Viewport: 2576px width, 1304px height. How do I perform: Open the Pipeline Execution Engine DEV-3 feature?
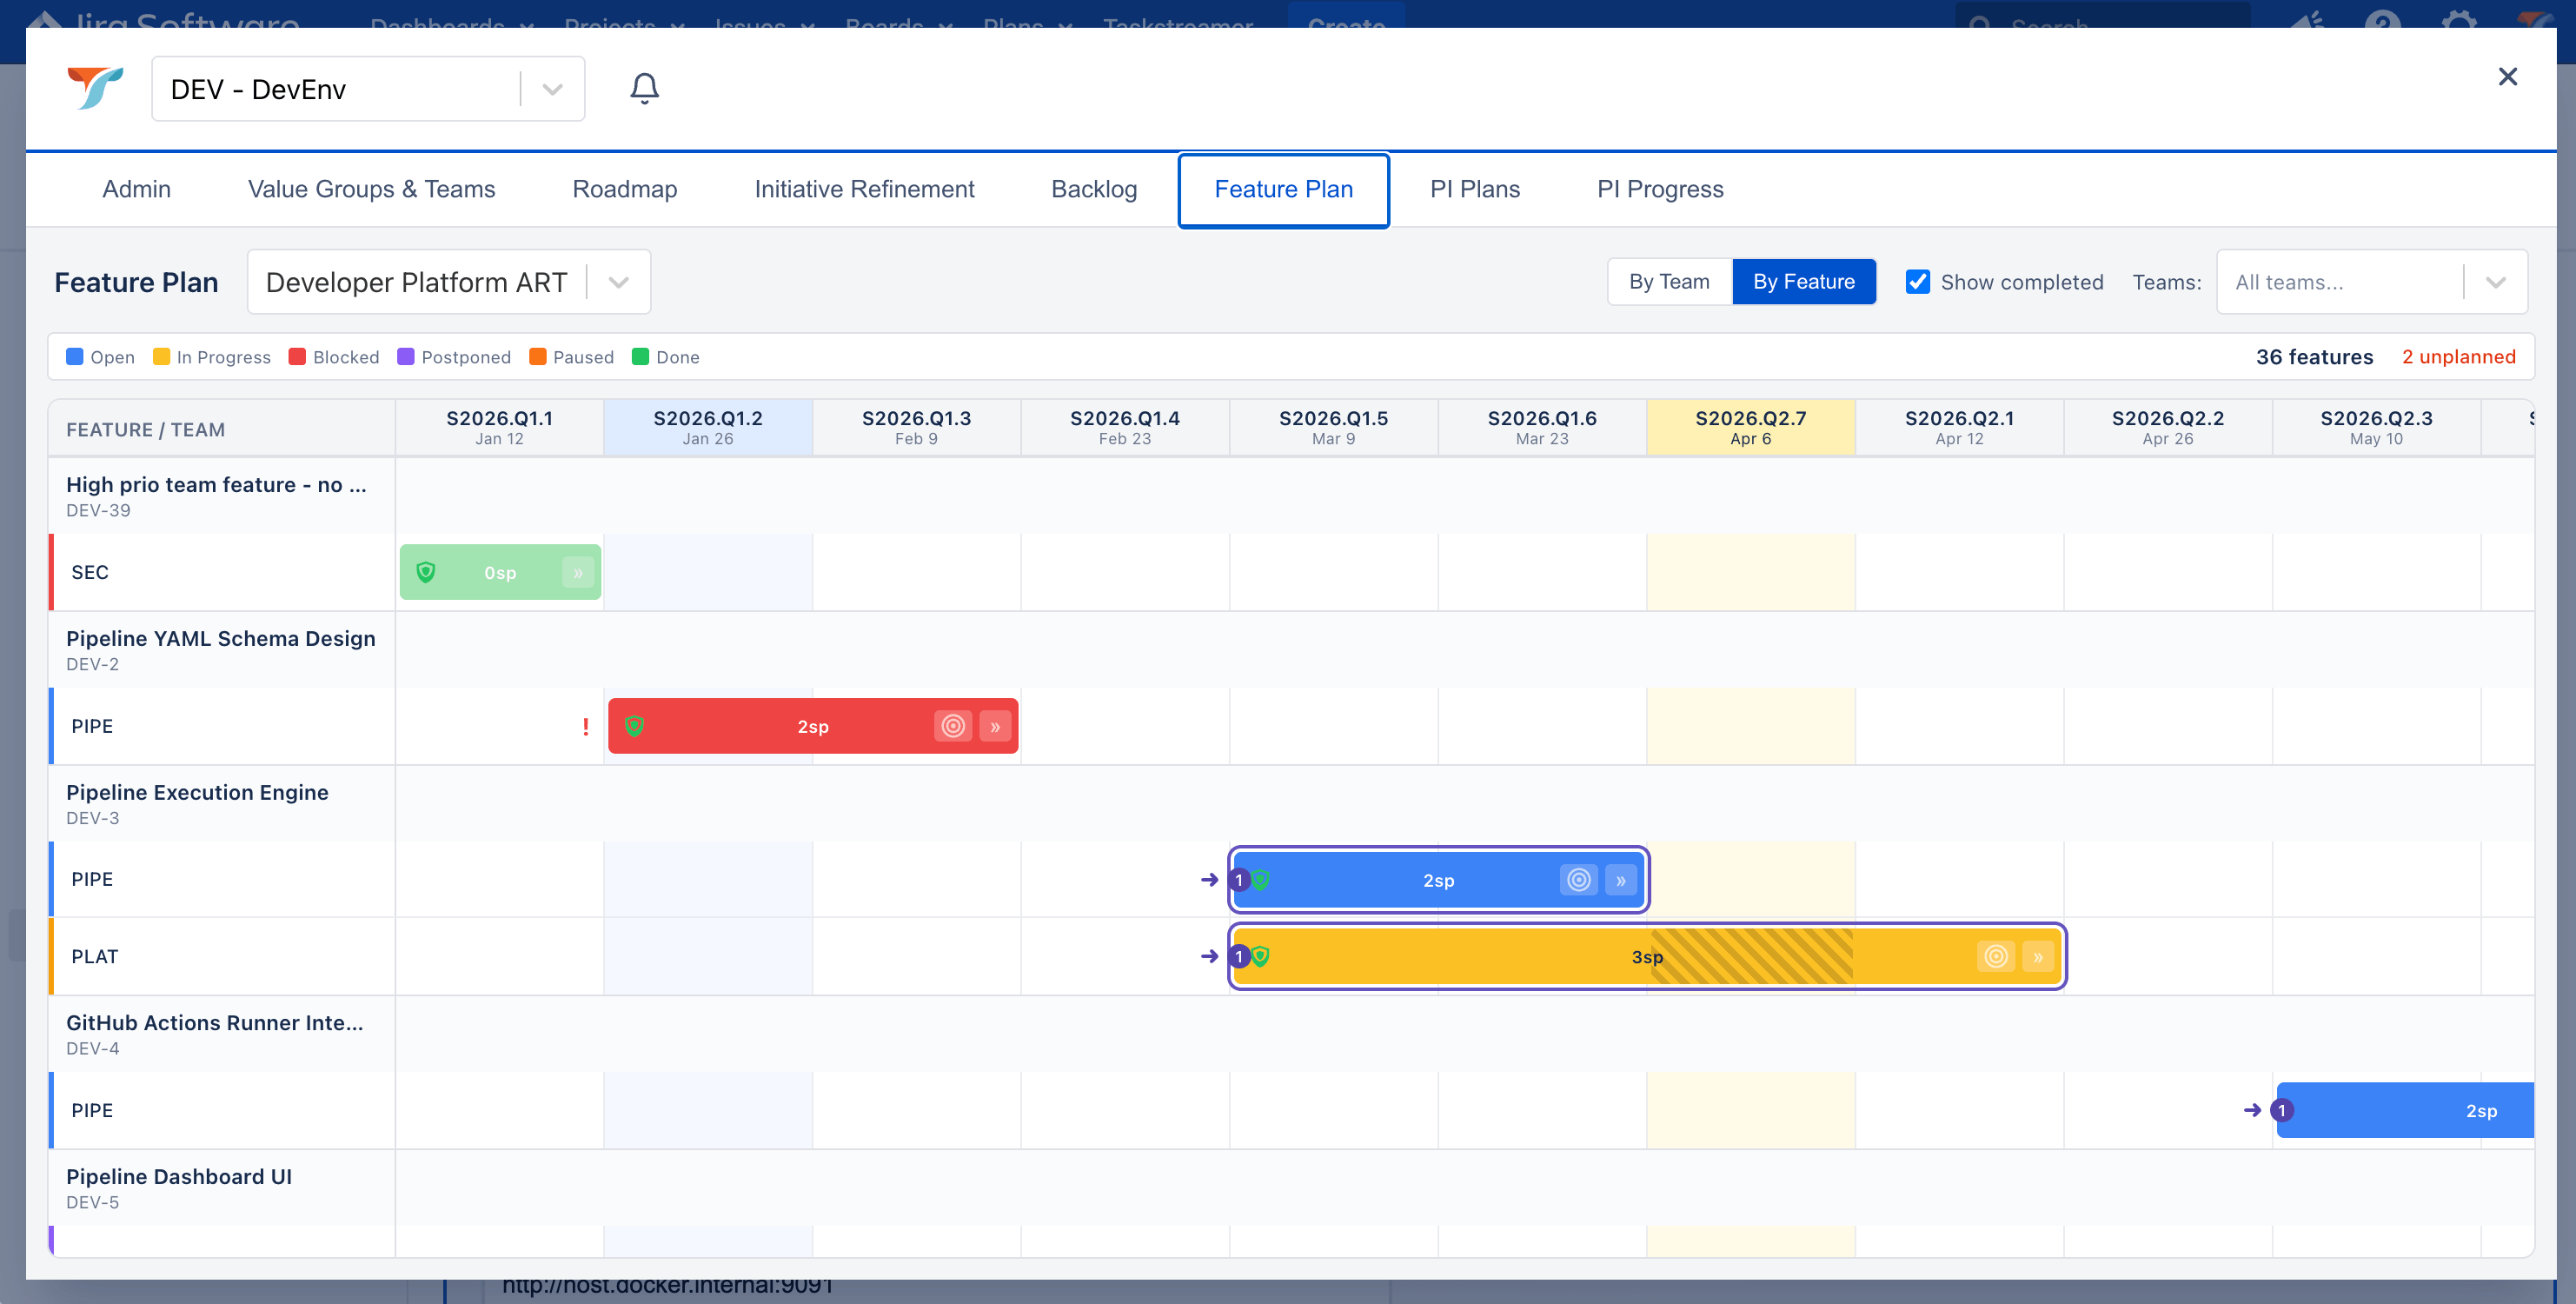(x=197, y=792)
